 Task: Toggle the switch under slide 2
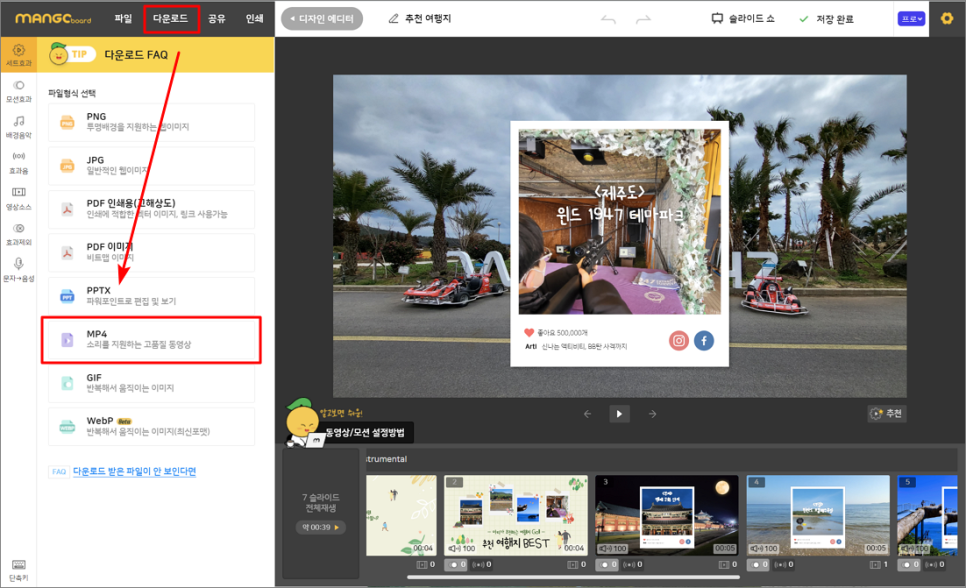455,565
